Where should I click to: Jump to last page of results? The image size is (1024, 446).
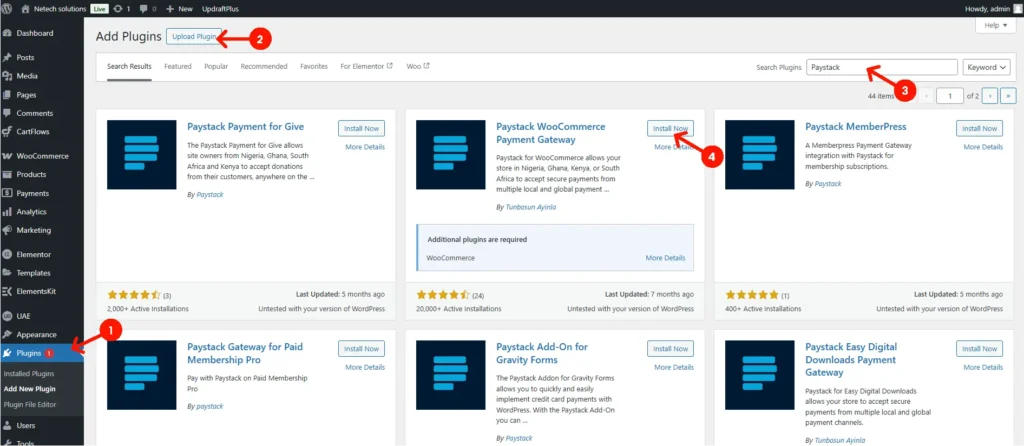click(x=1009, y=96)
